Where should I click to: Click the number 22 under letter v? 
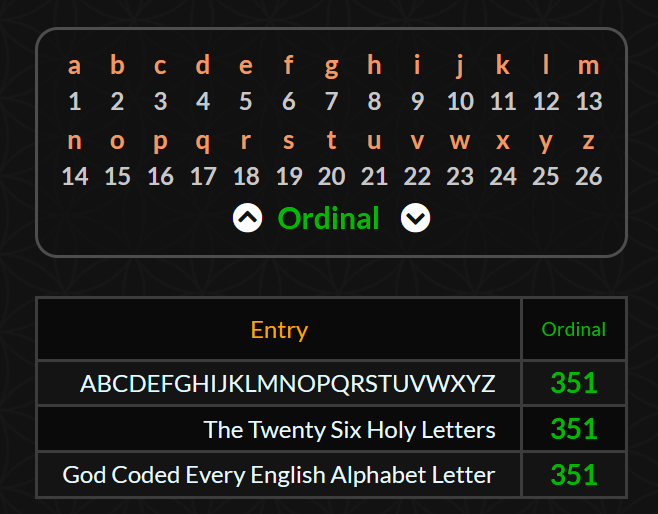417,176
